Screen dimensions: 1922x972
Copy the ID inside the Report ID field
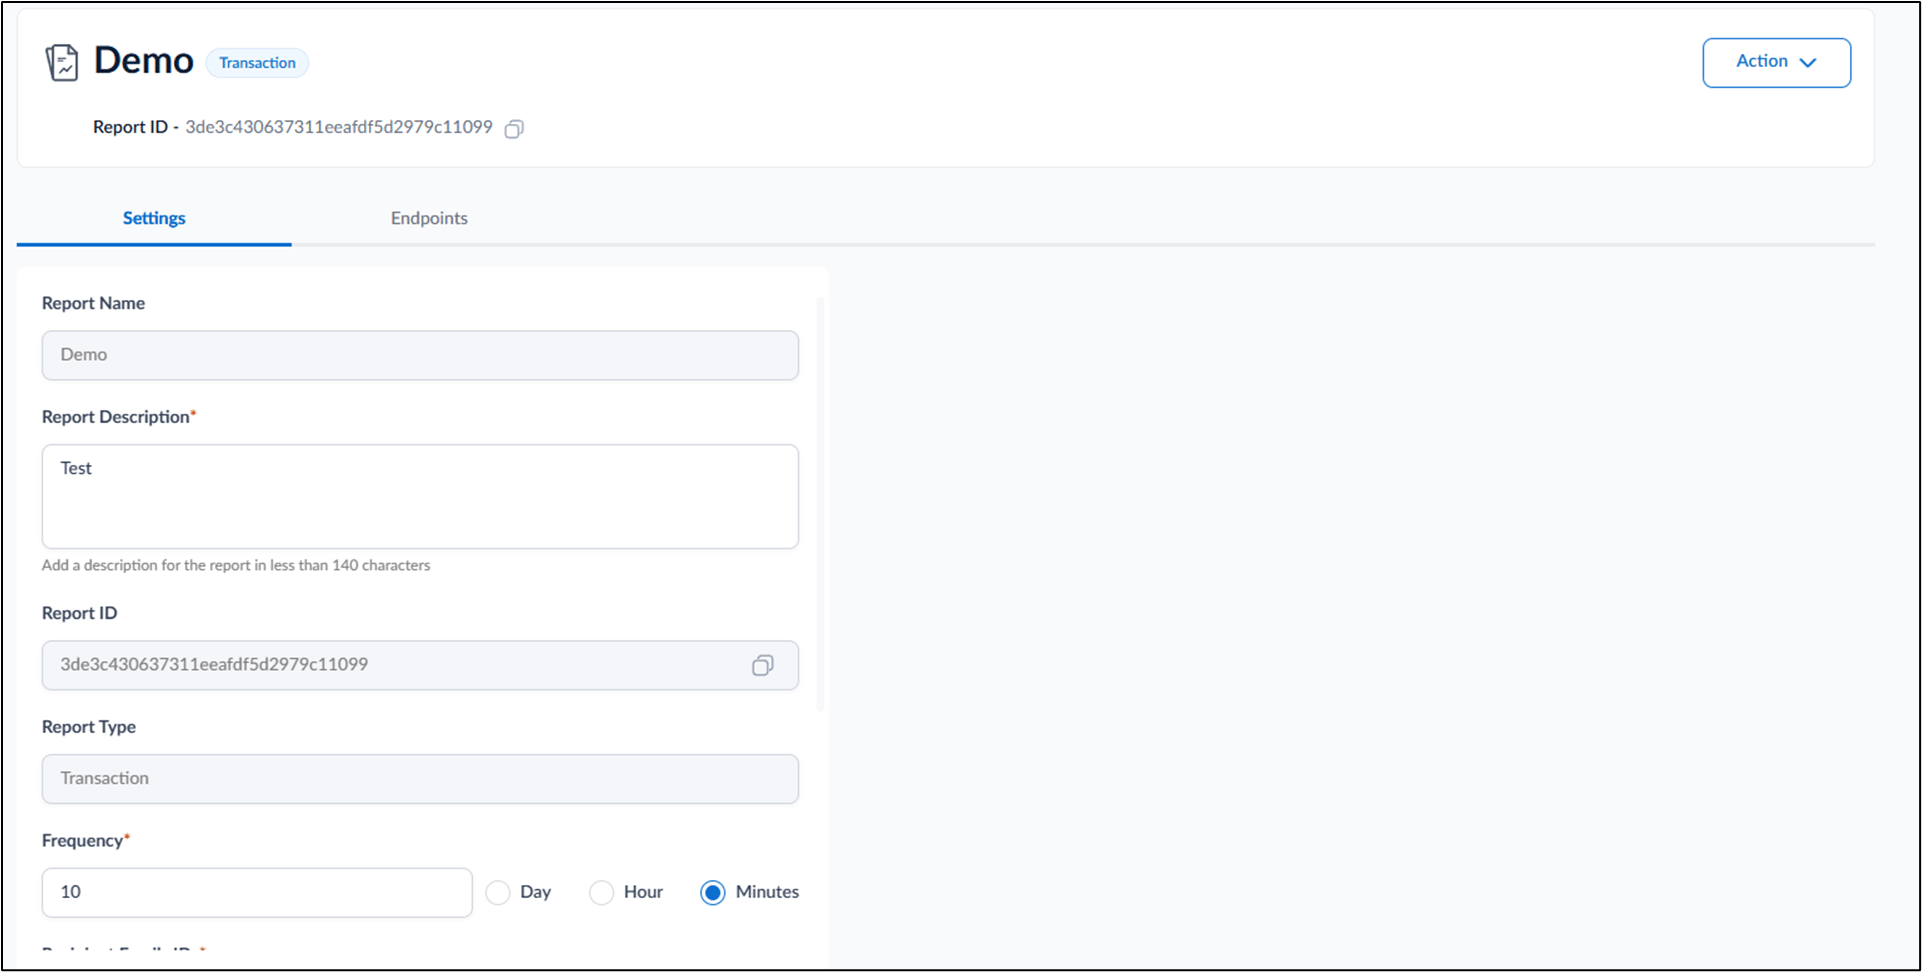[762, 665]
